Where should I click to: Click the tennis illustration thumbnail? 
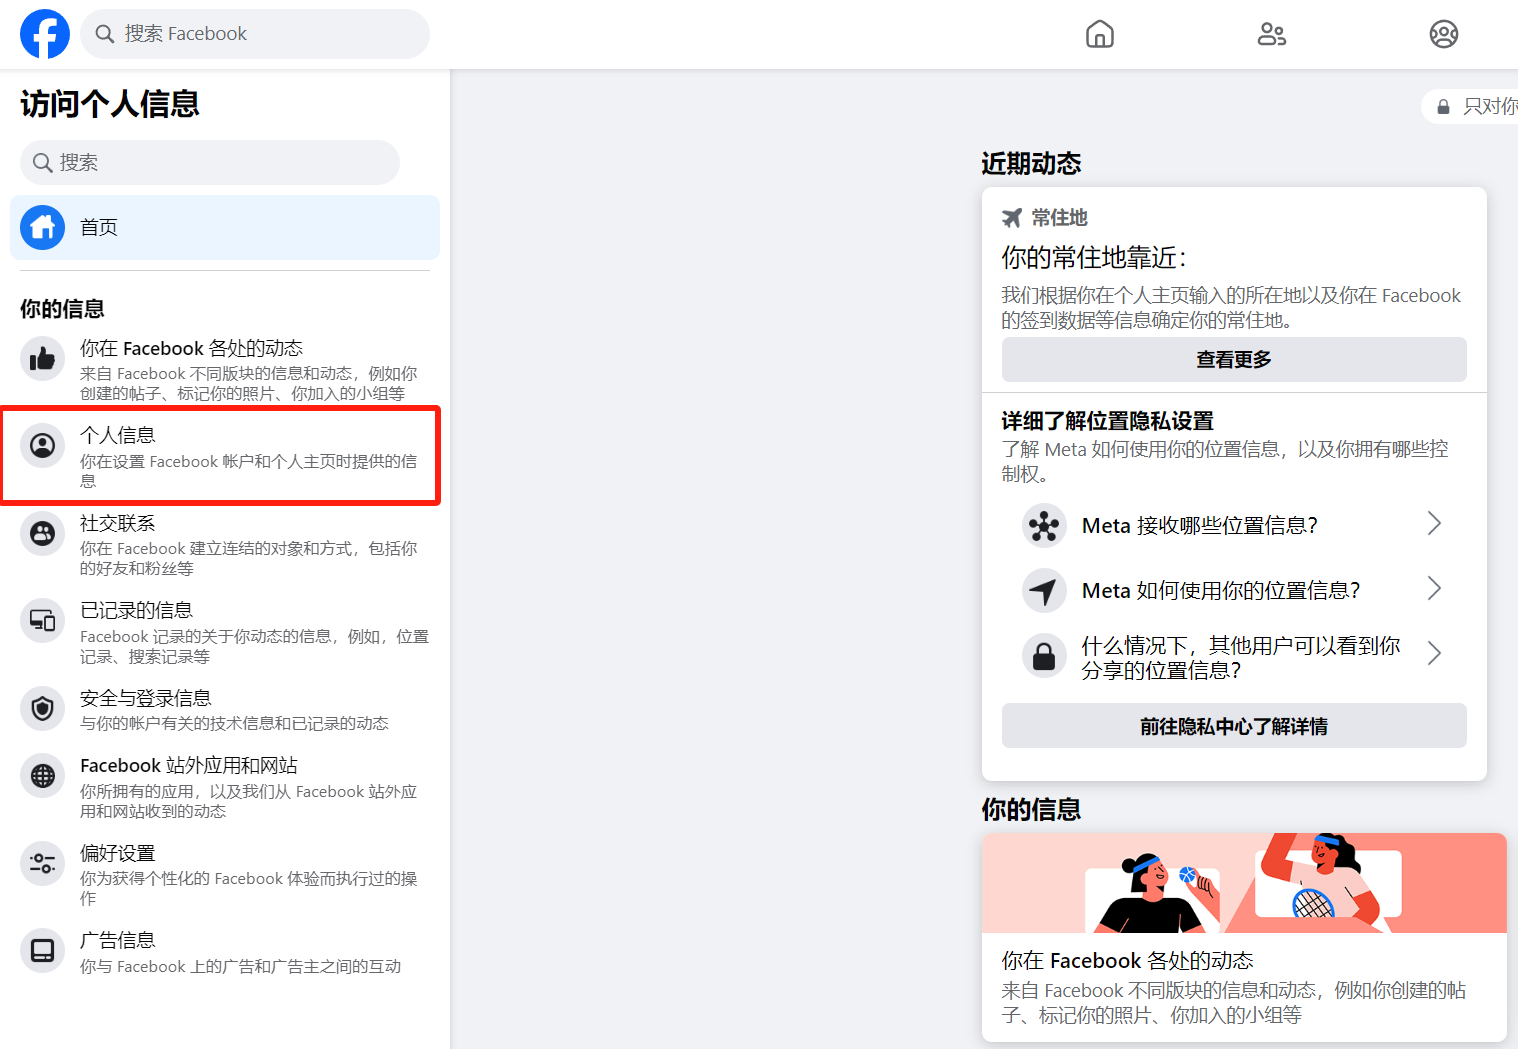click(x=1244, y=883)
